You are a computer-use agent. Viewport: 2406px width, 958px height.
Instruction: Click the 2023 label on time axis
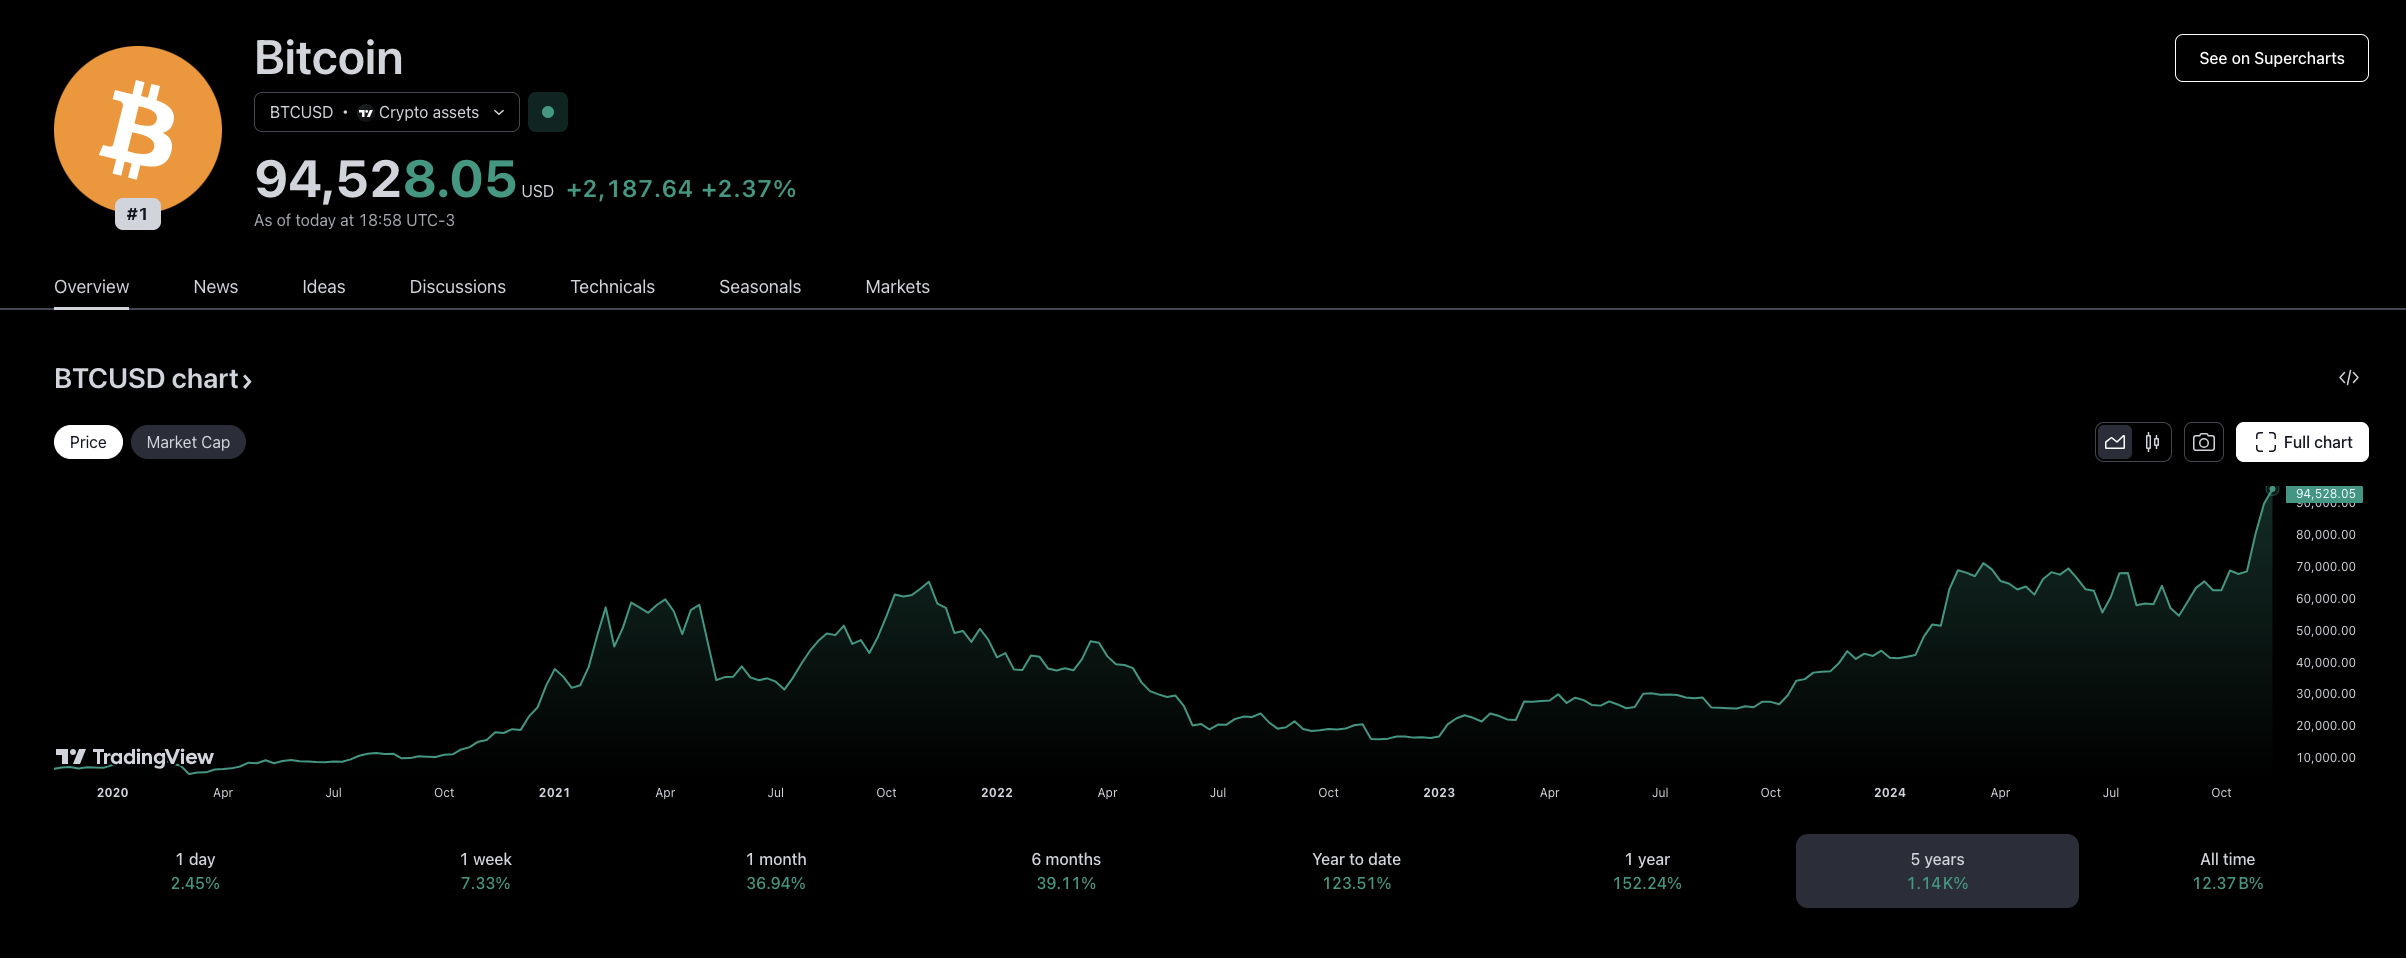click(1439, 793)
